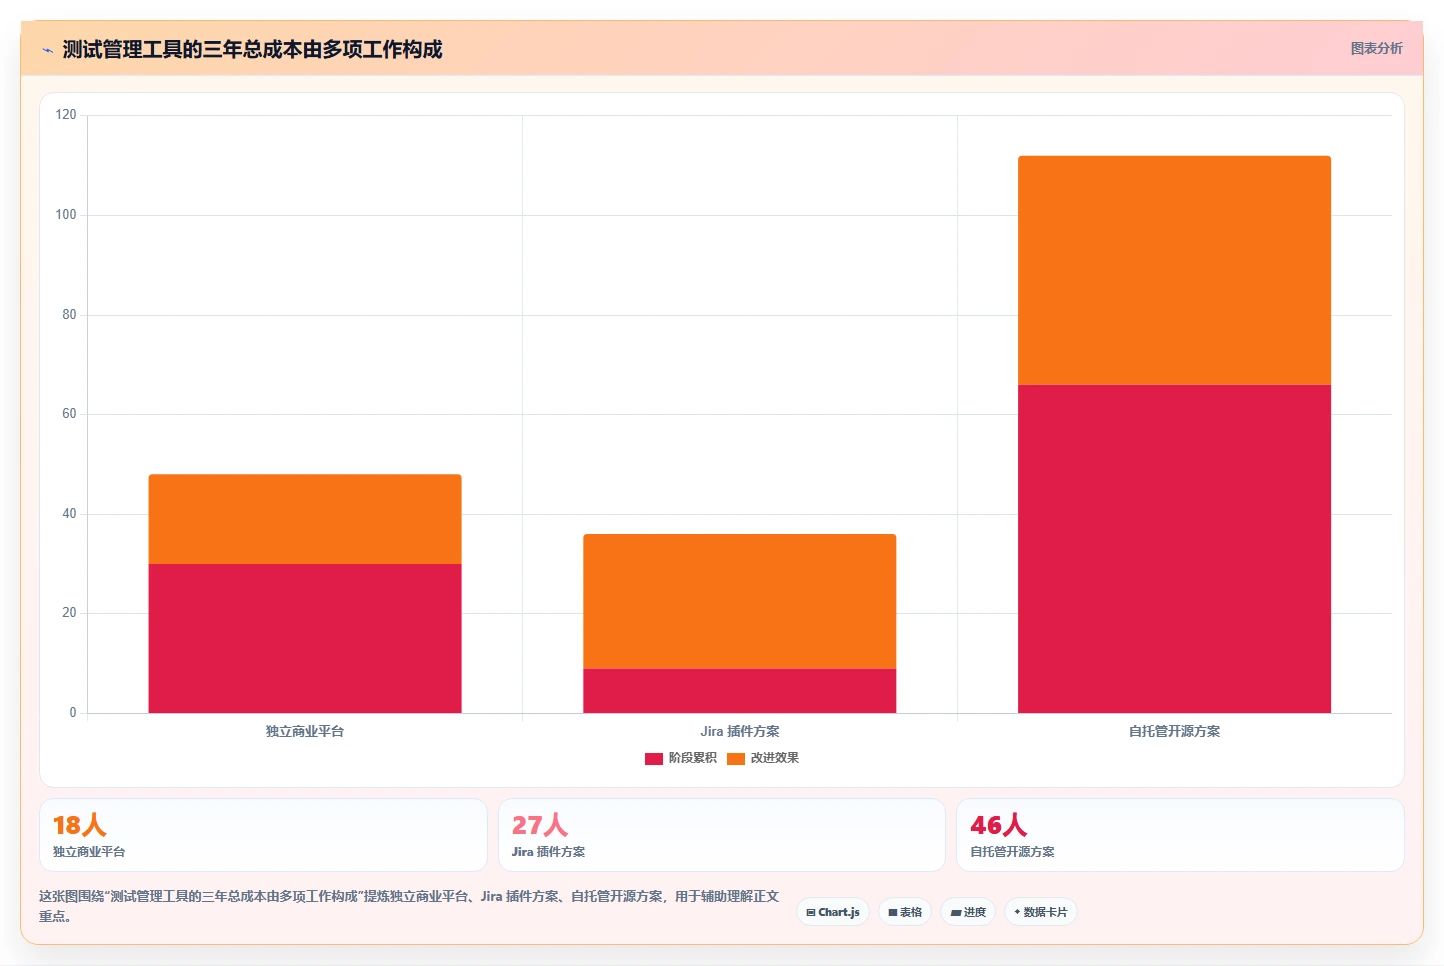This screenshot has height=966, width=1444.
Task: Click the y-axis value 20
Action: (69, 613)
